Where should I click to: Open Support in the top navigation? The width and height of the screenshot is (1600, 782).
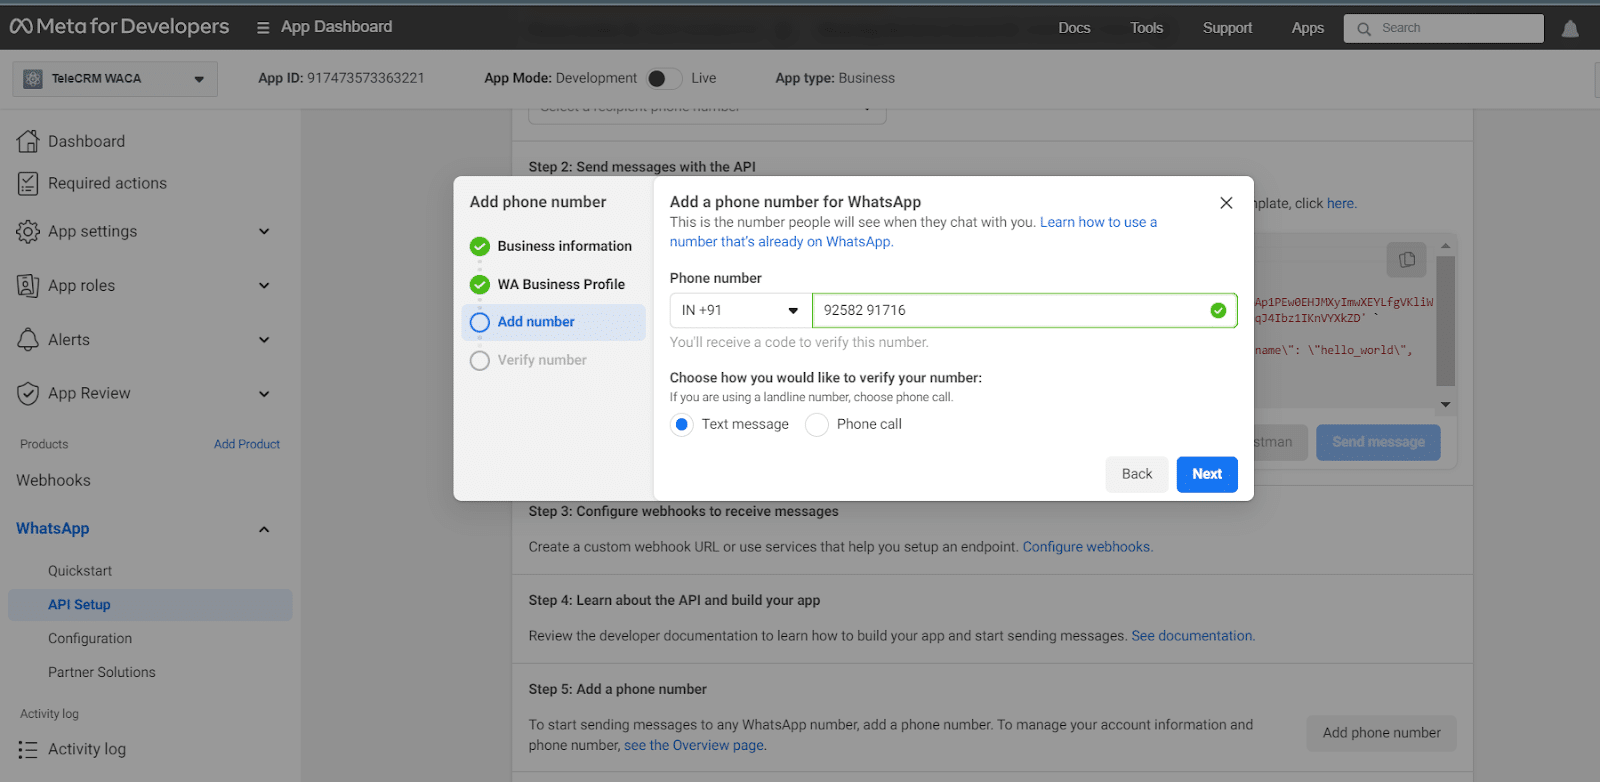tap(1227, 28)
